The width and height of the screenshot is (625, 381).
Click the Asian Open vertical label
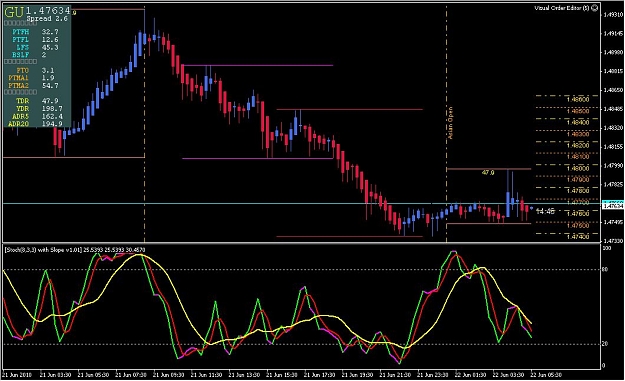pyautogui.click(x=451, y=123)
